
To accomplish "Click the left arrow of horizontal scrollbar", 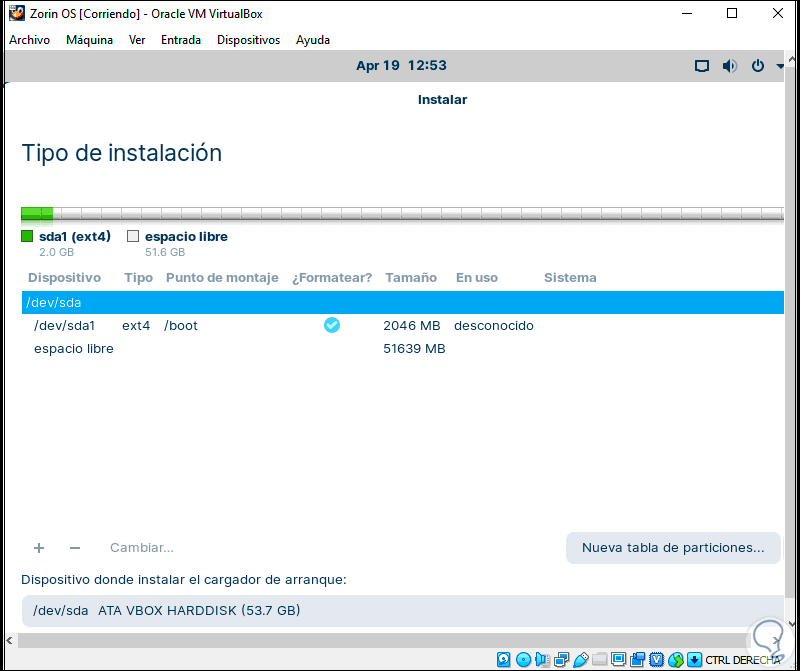I will click(x=9, y=640).
